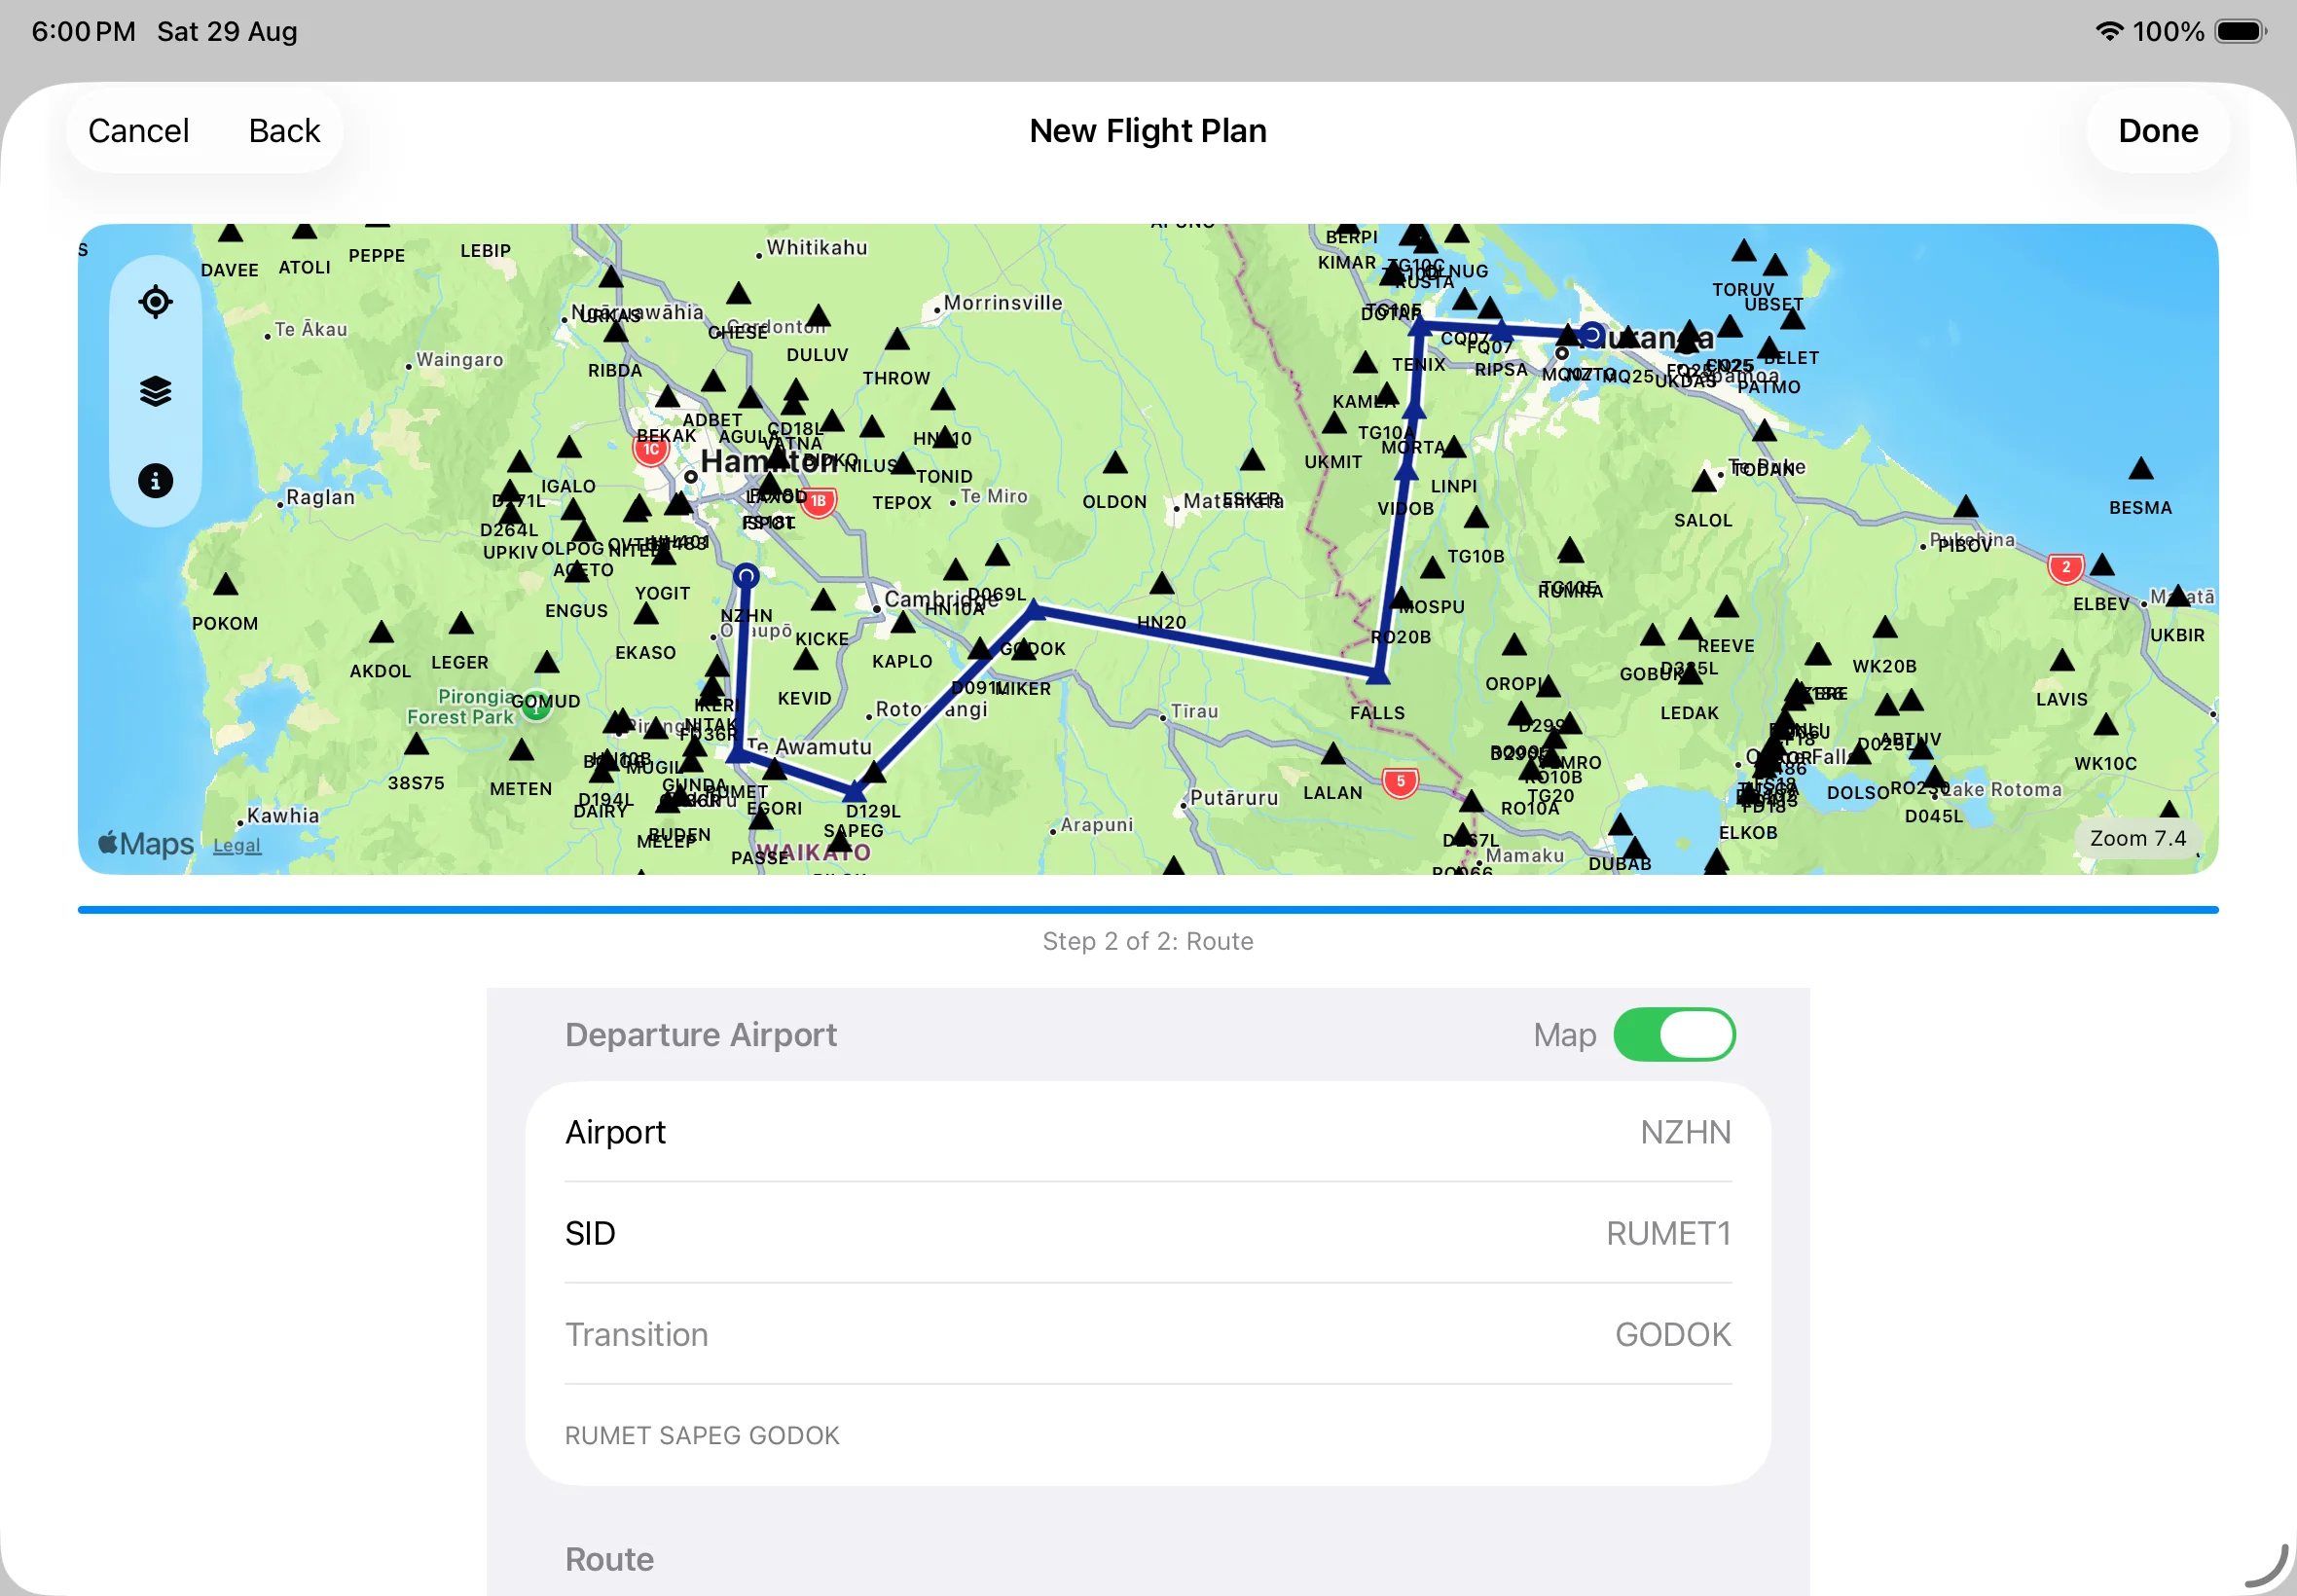Select the NZHN airport circle marker on map
The height and width of the screenshot is (1596, 2297).
tap(746, 576)
